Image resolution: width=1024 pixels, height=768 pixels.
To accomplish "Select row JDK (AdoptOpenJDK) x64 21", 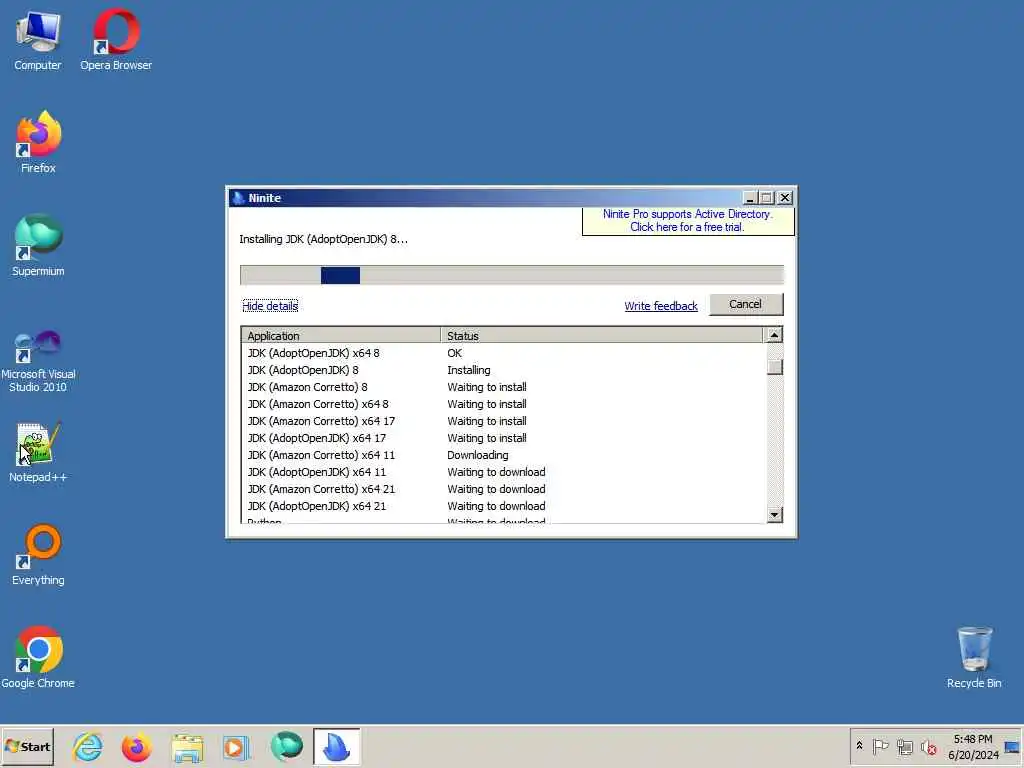I will pyautogui.click(x=503, y=505).
